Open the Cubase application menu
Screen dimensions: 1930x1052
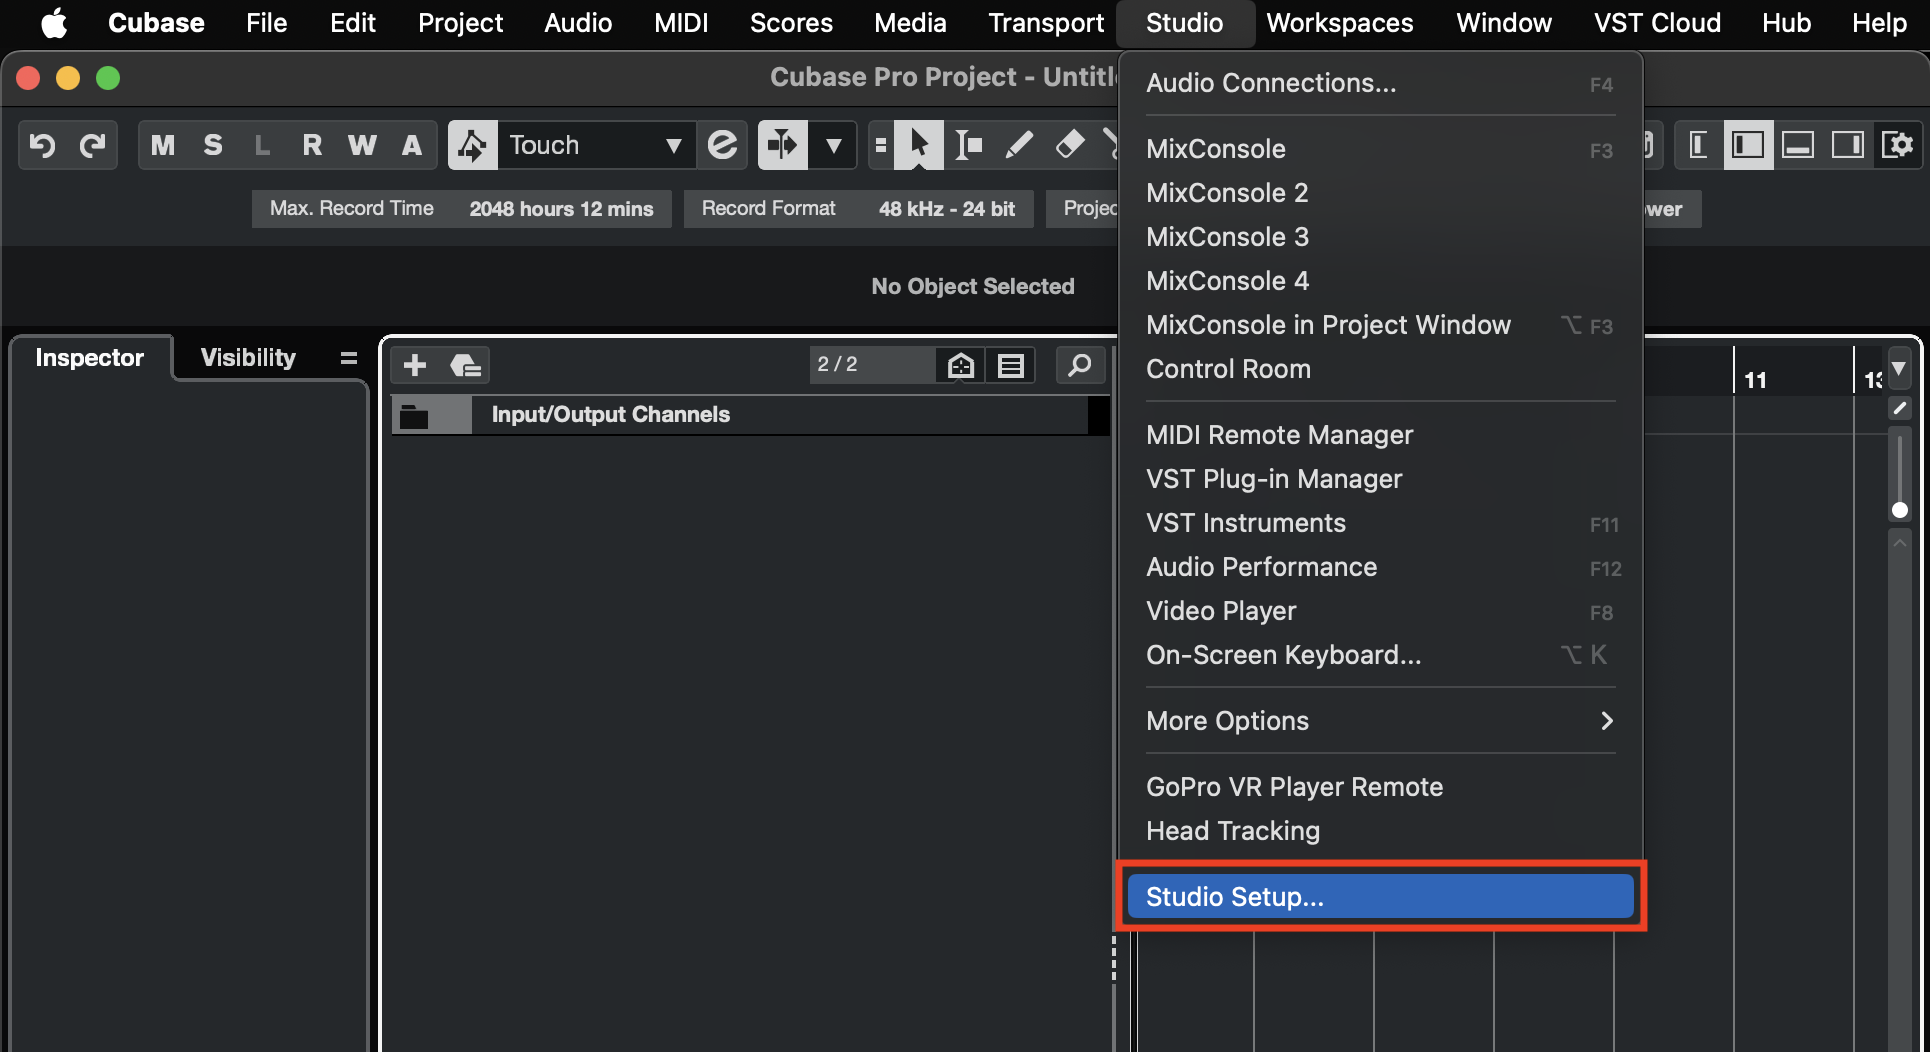[x=156, y=23]
